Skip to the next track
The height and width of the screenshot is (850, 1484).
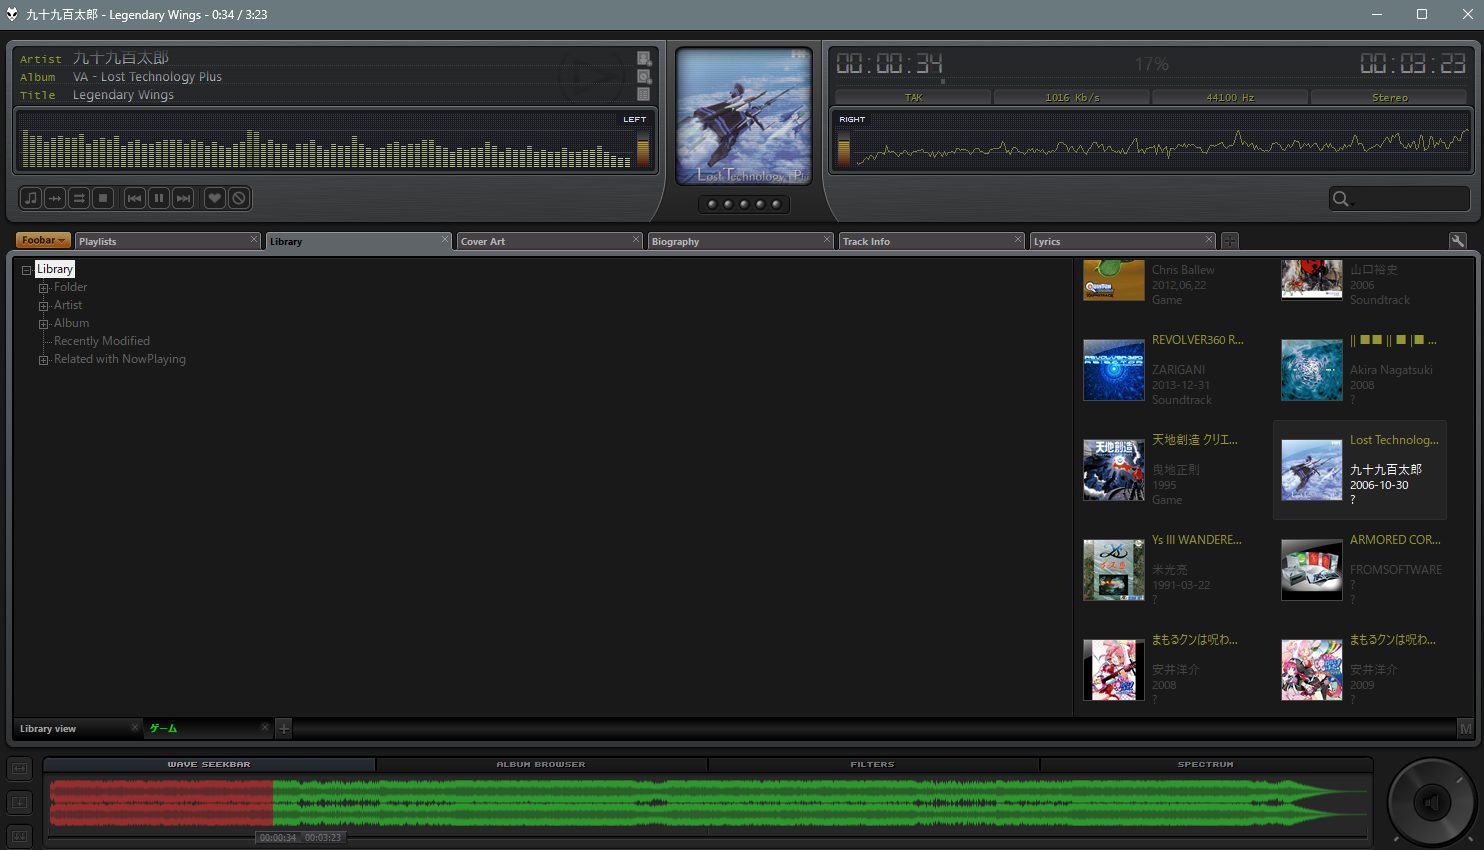click(183, 198)
